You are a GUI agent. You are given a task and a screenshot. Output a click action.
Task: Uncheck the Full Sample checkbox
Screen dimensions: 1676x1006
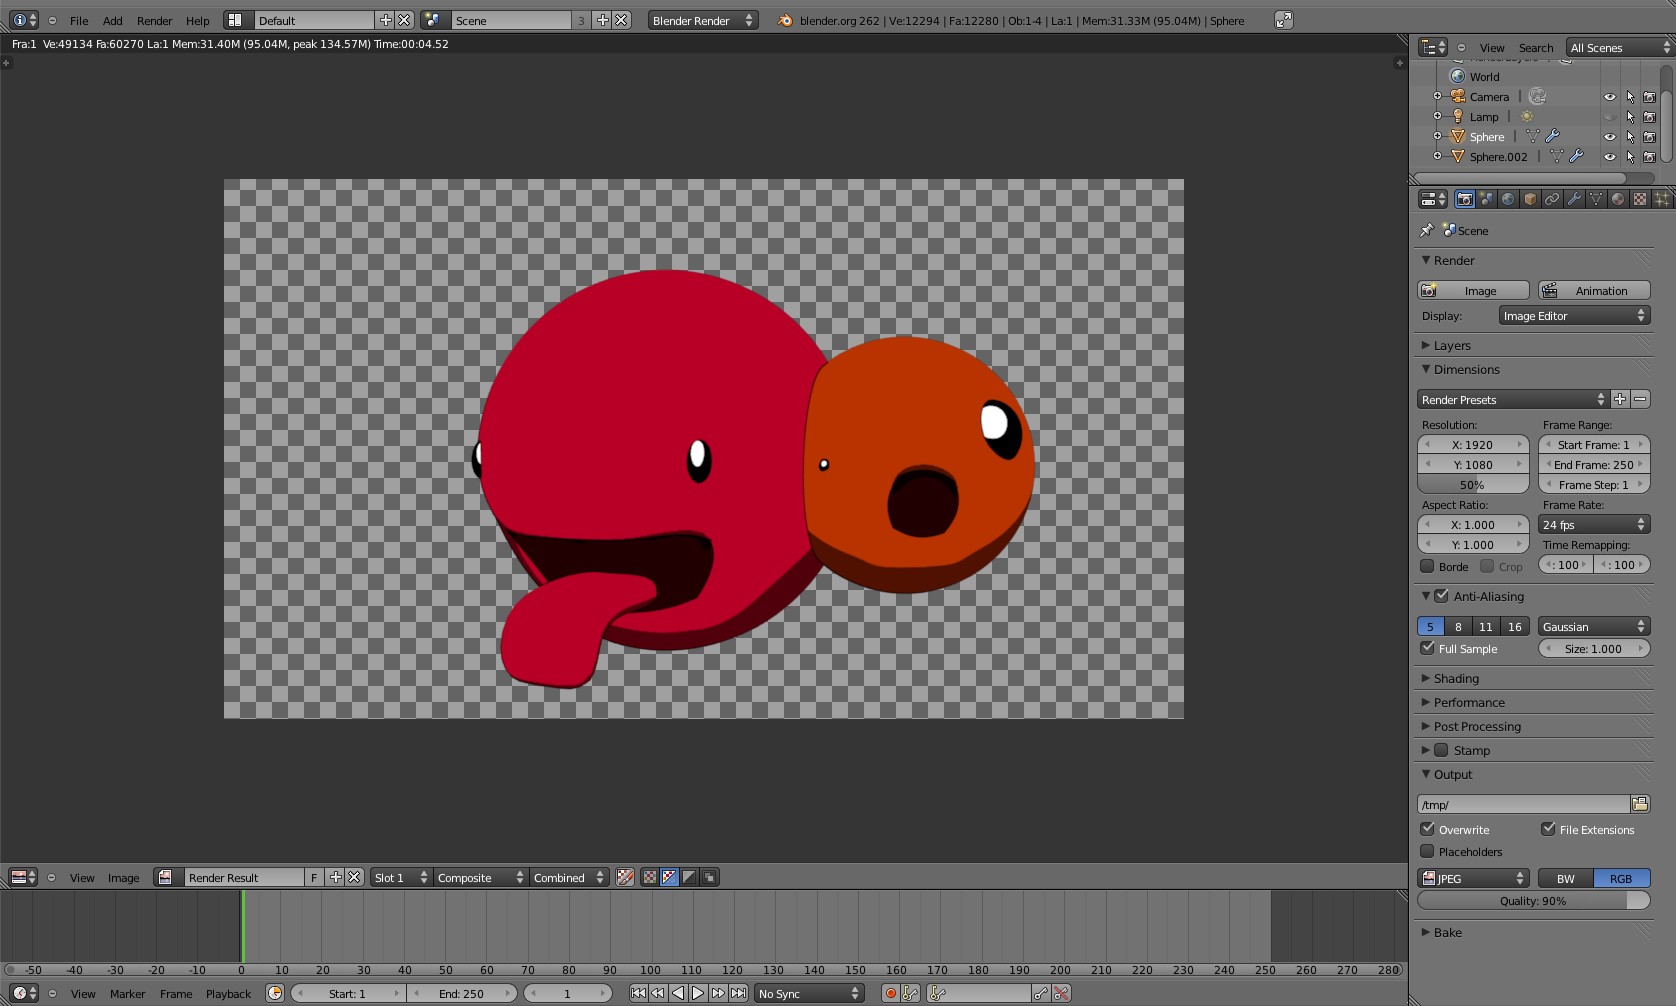click(1428, 648)
